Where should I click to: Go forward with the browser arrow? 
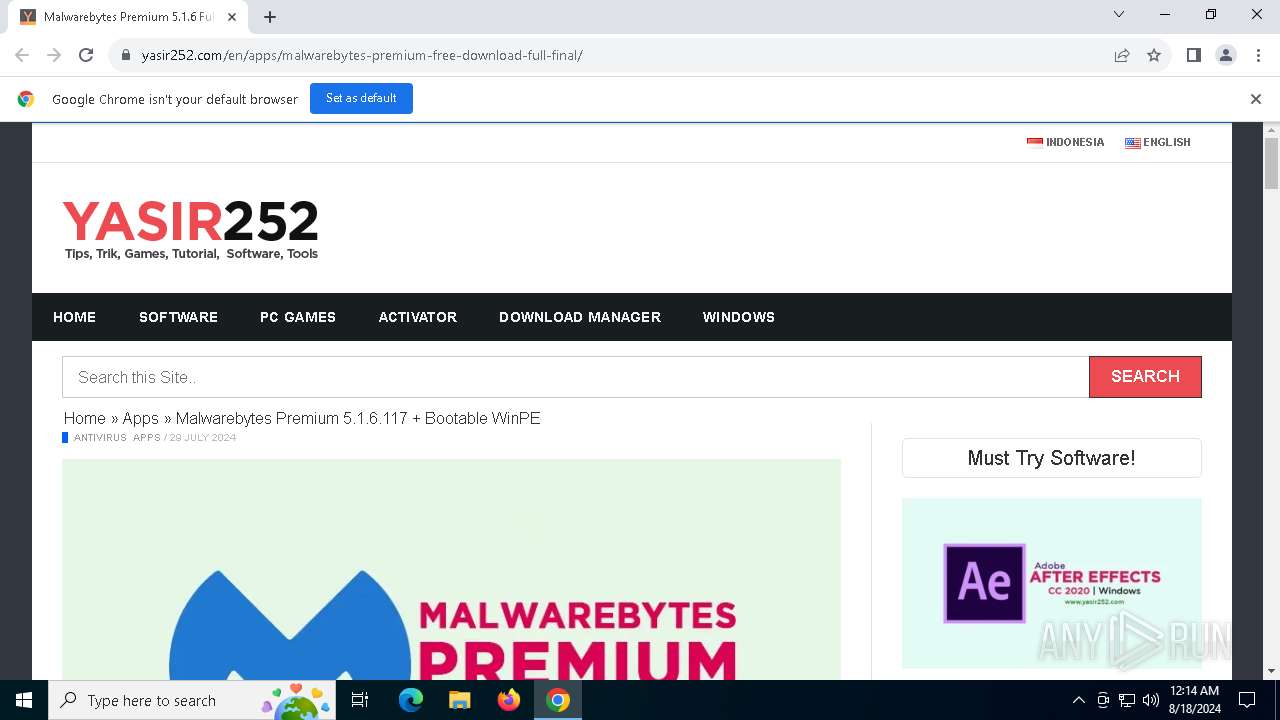click(54, 55)
